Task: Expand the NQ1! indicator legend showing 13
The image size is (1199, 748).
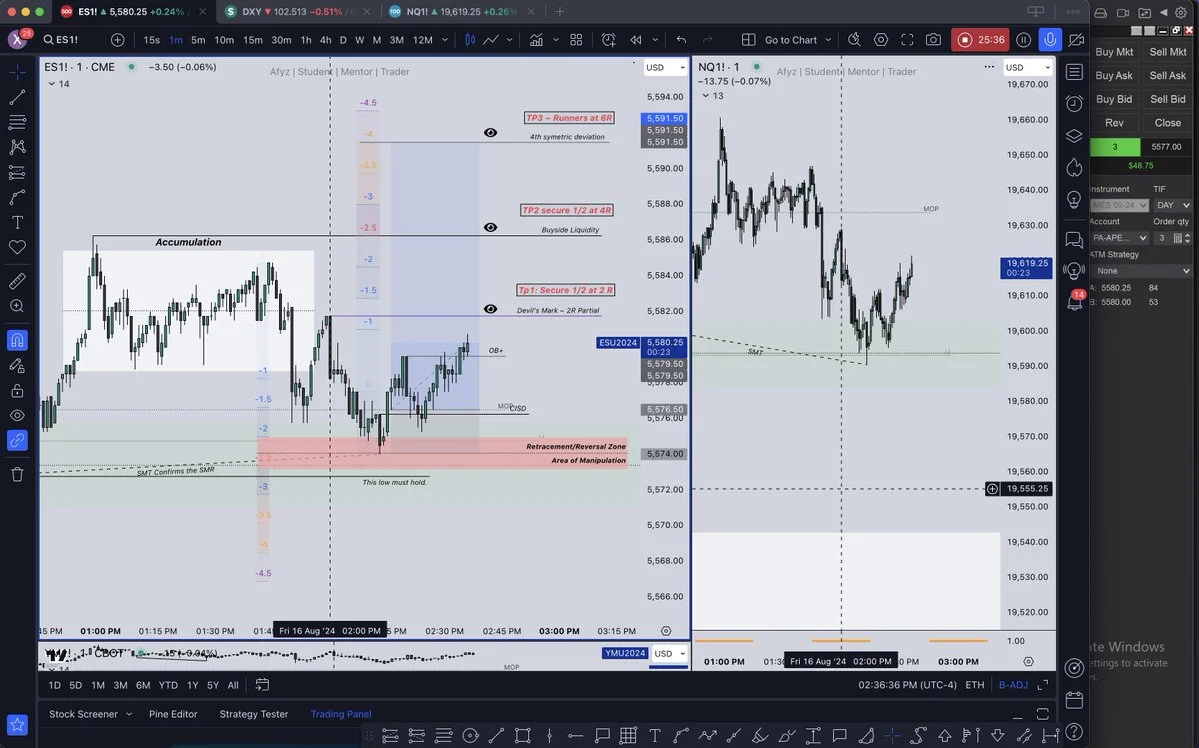Action: [x=712, y=96]
